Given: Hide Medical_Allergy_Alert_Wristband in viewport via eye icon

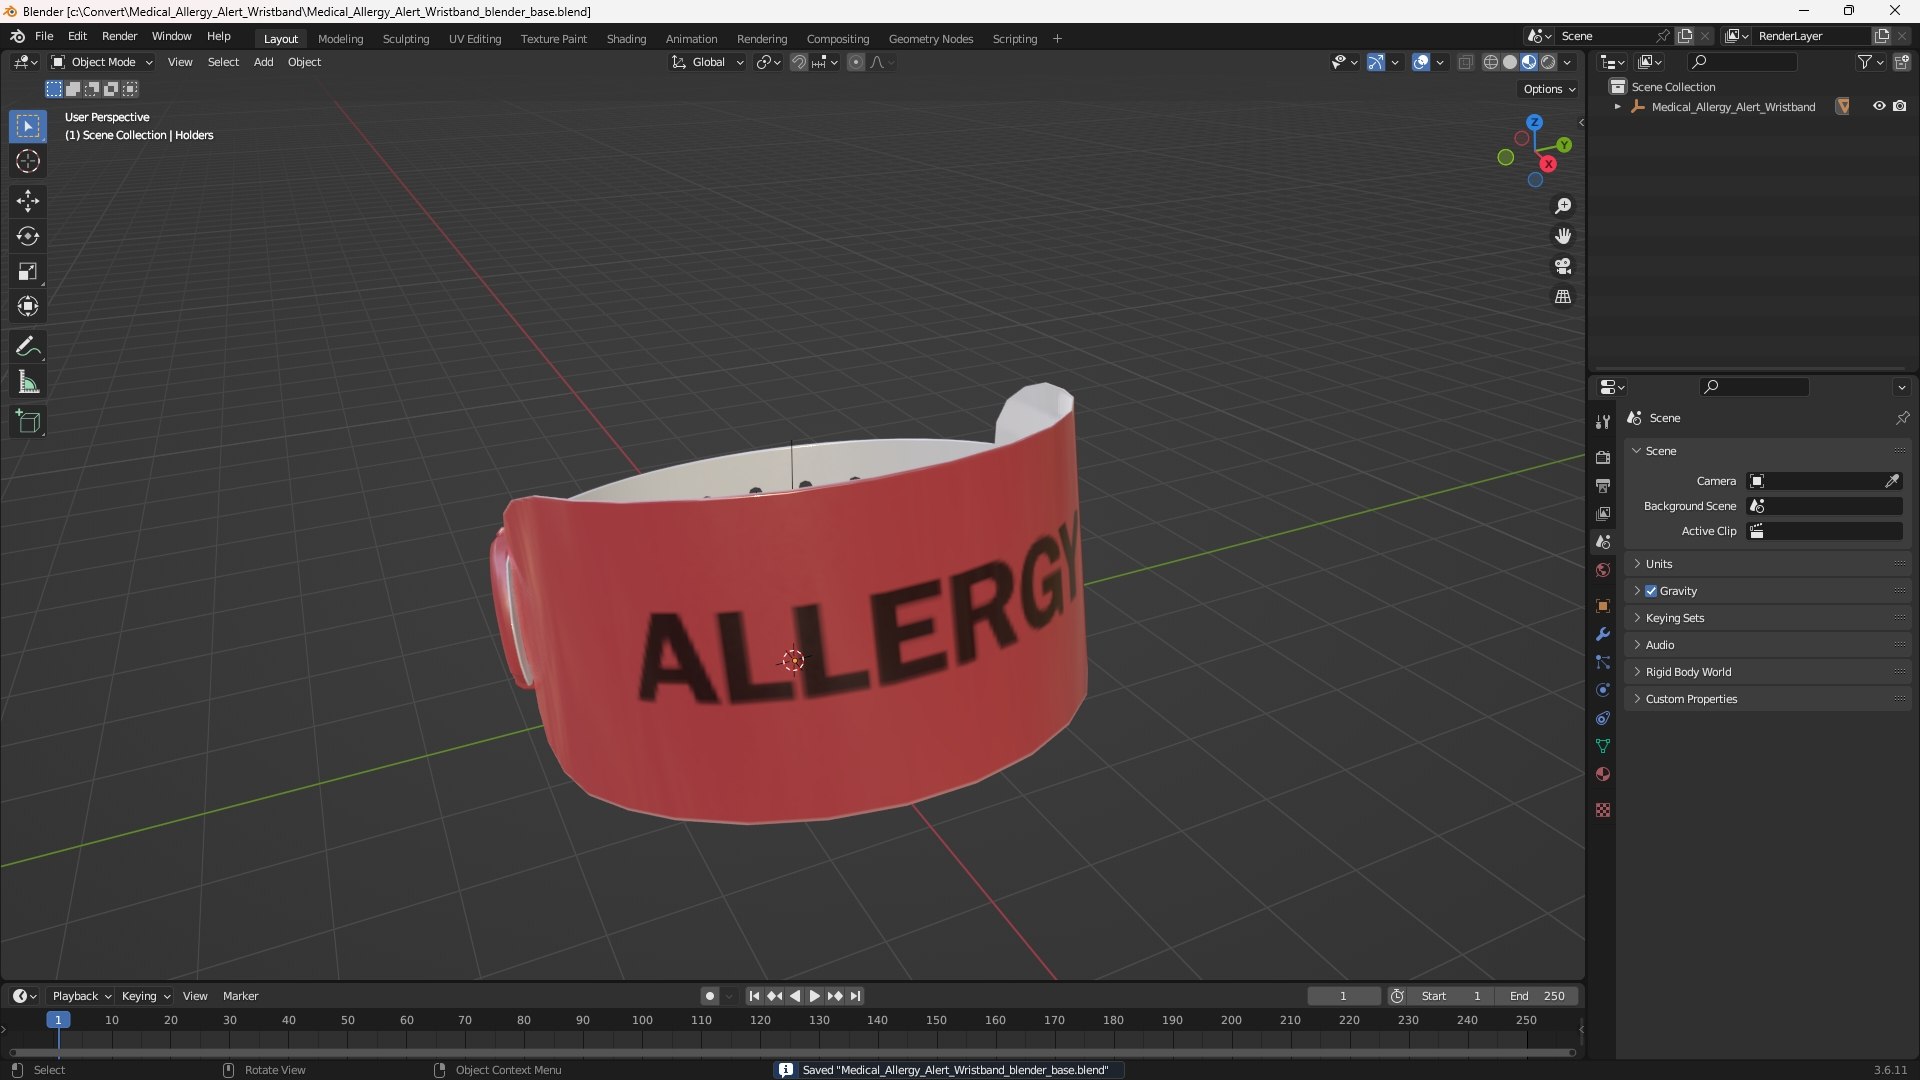Looking at the screenshot, I should (x=1879, y=107).
